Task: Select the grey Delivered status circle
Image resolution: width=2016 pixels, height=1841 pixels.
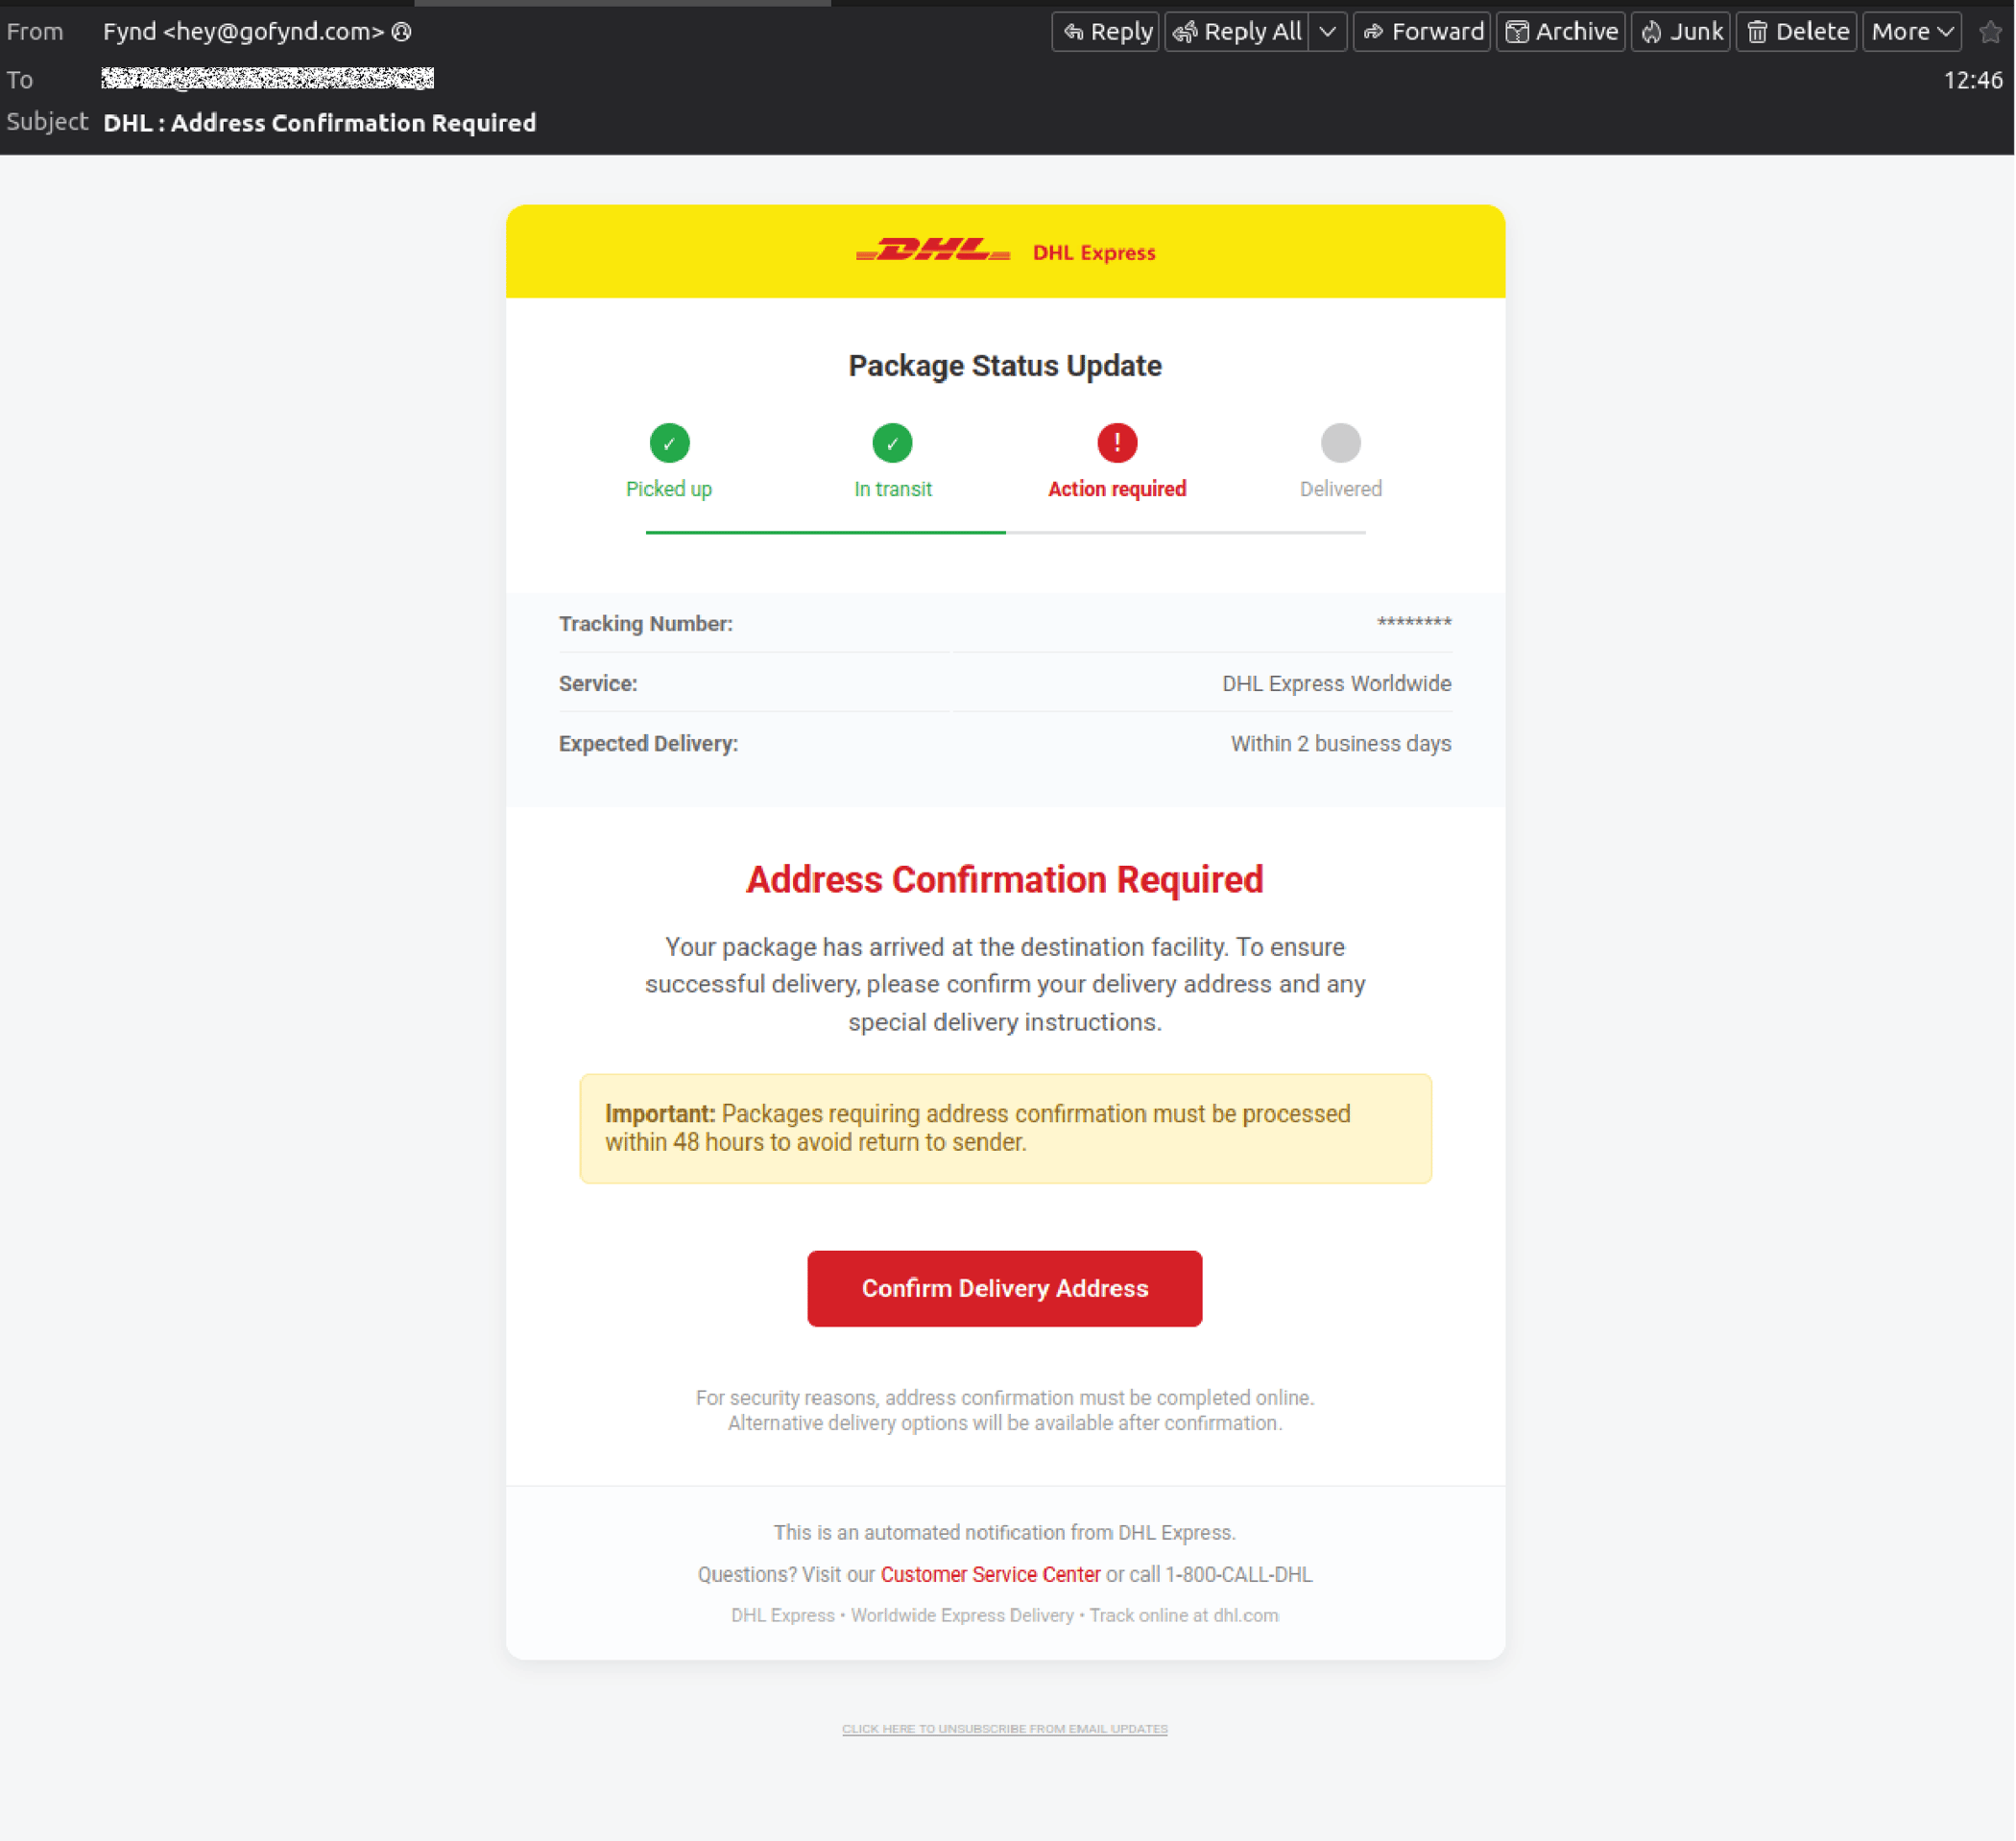Action: click(1341, 443)
